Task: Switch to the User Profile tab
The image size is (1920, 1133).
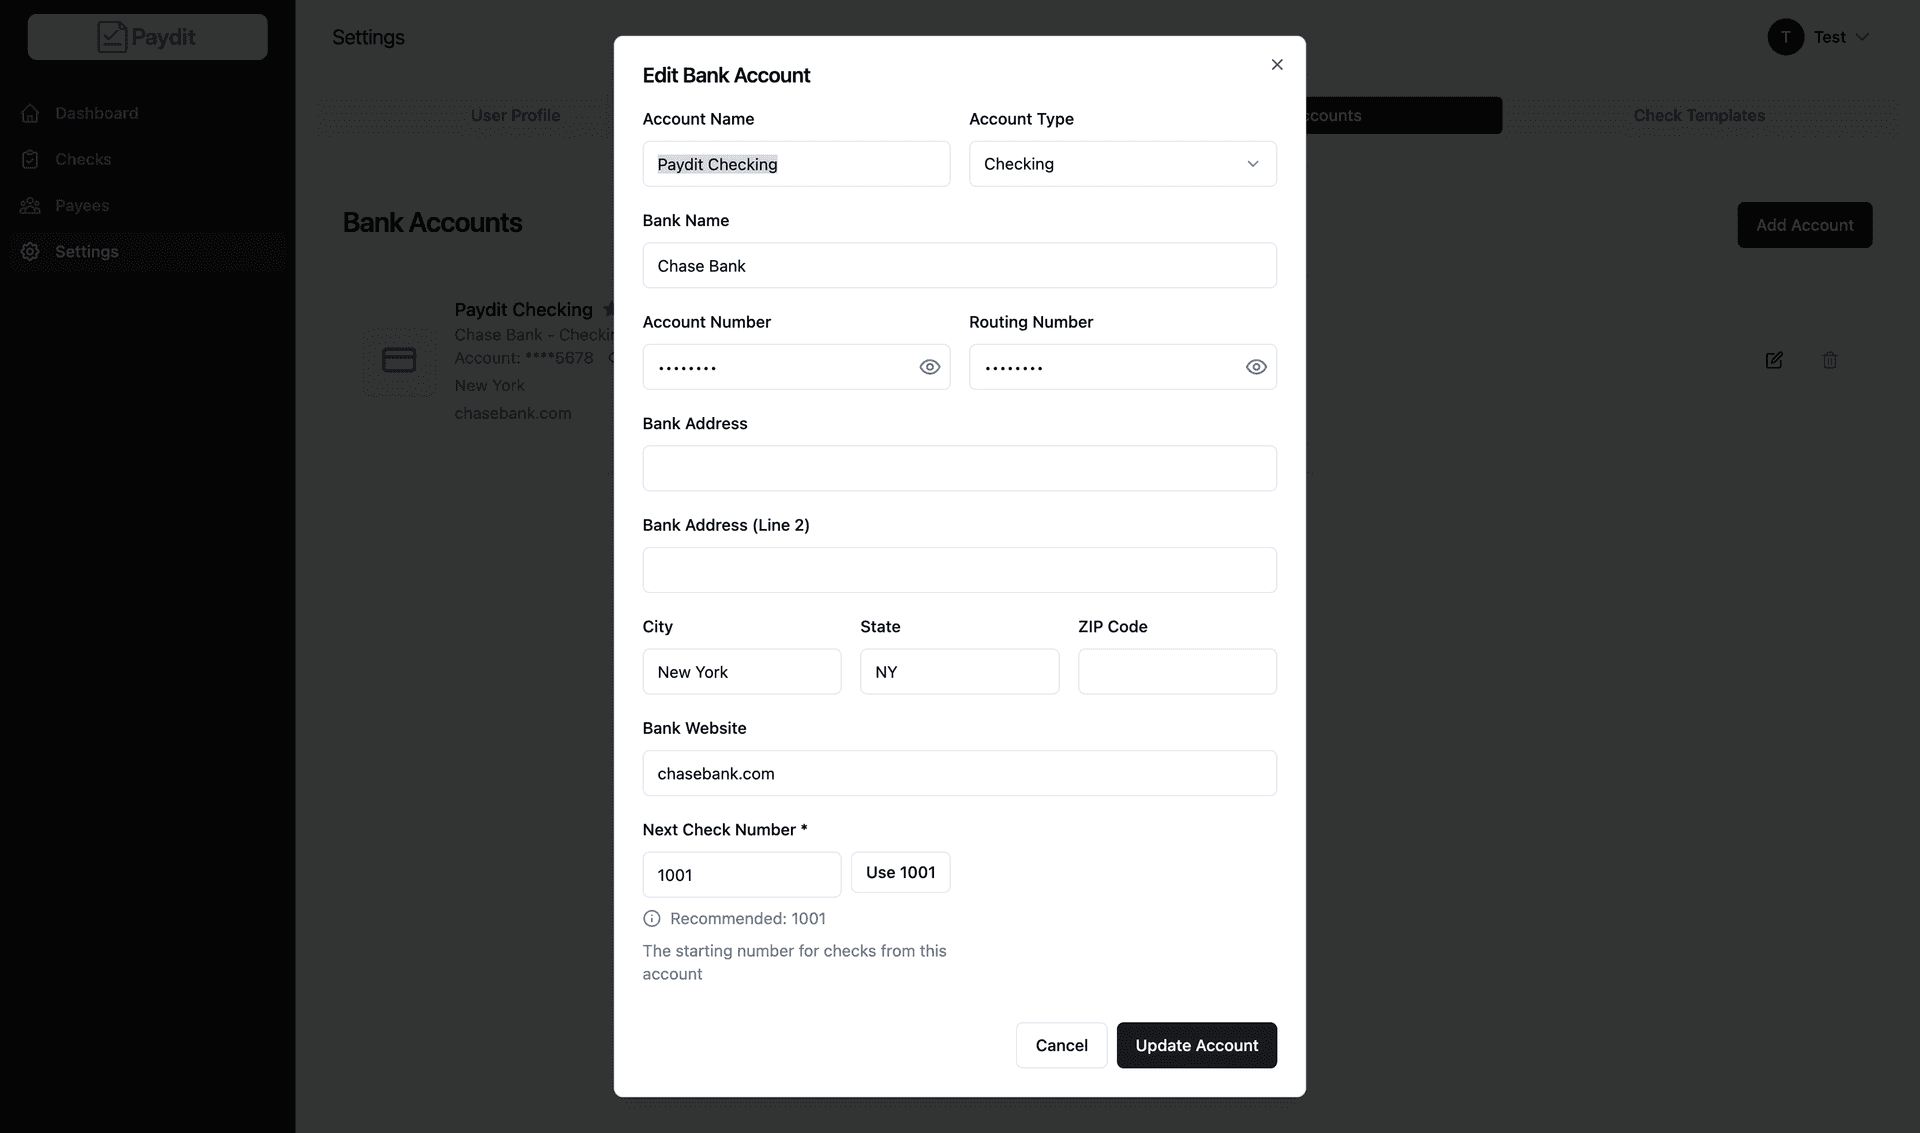Action: pos(515,116)
